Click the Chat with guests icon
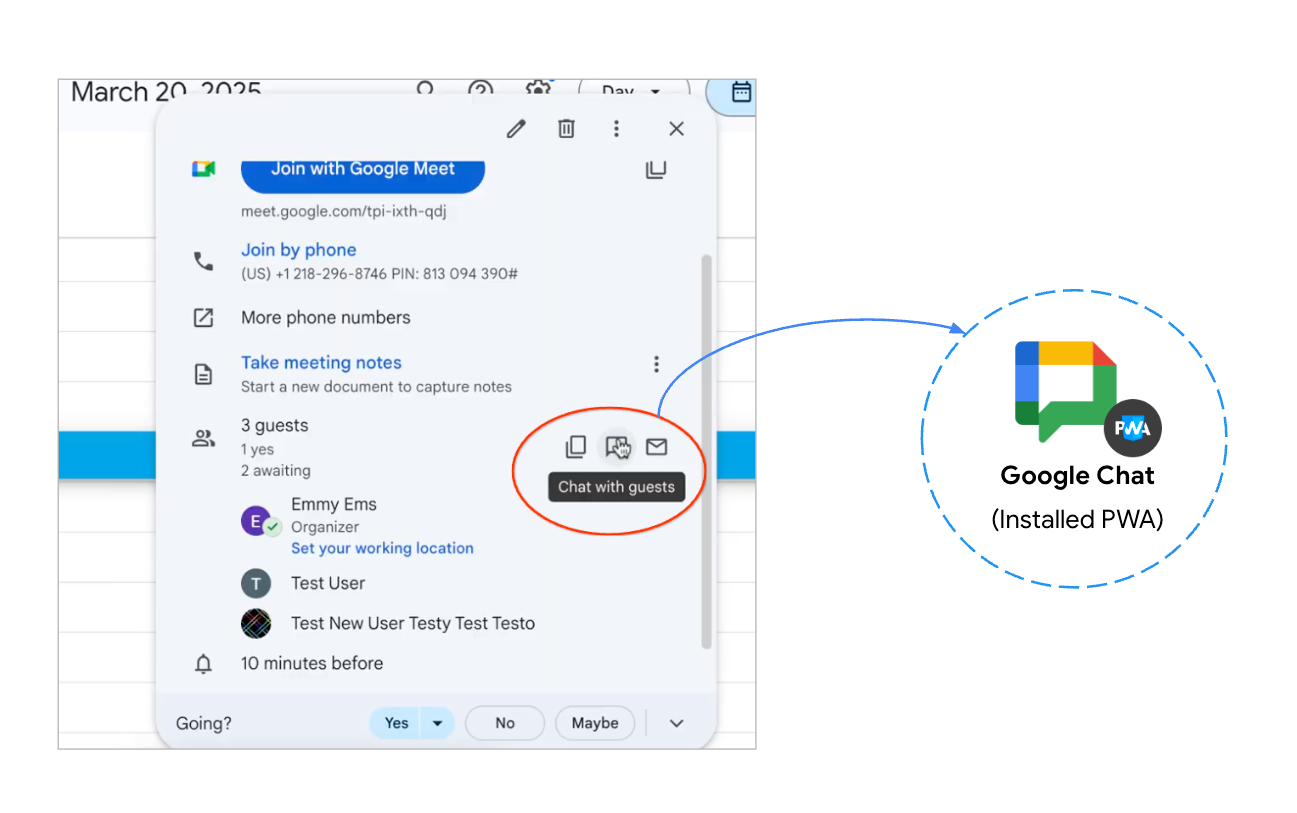This screenshot has height=813, width=1297. 617,447
